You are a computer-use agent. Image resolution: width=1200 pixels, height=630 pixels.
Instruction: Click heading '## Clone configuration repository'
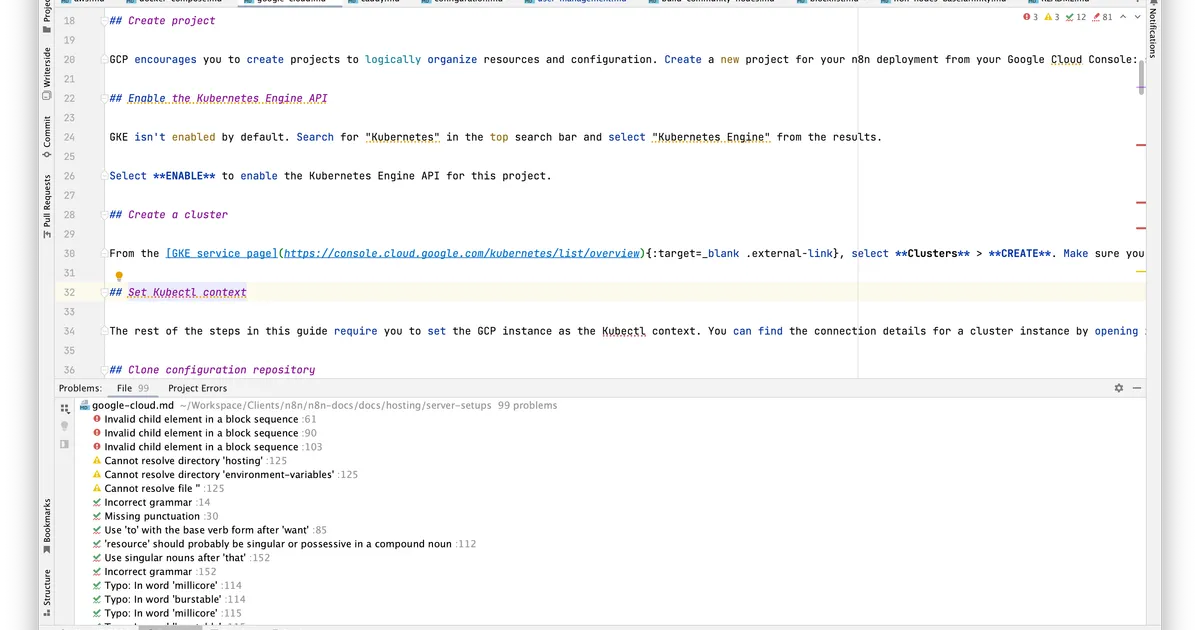[212, 370]
